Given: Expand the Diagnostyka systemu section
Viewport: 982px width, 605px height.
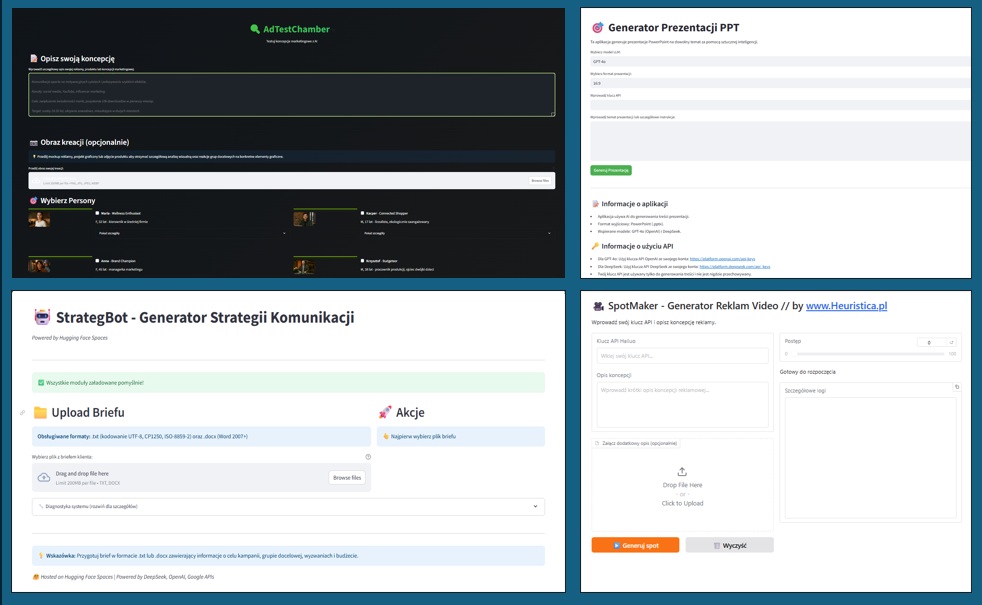Looking at the screenshot, I should pos(288,506).
